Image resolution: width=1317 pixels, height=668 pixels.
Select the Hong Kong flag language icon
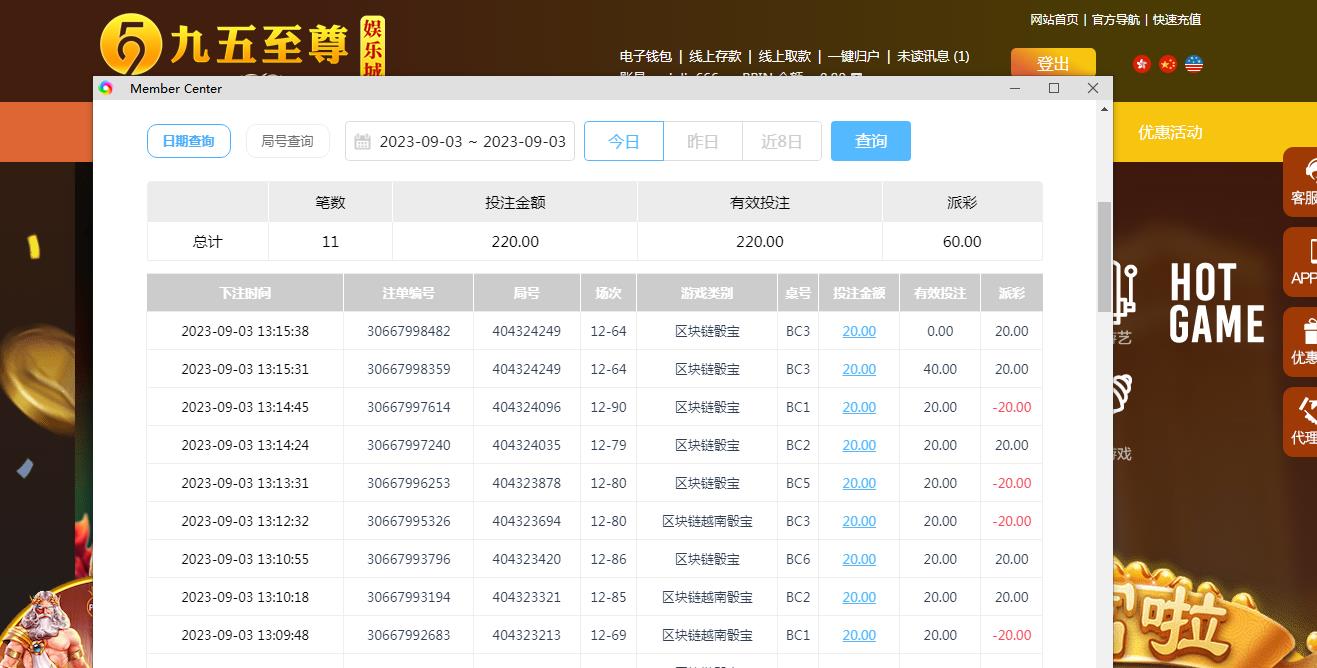click(1142, 64)
